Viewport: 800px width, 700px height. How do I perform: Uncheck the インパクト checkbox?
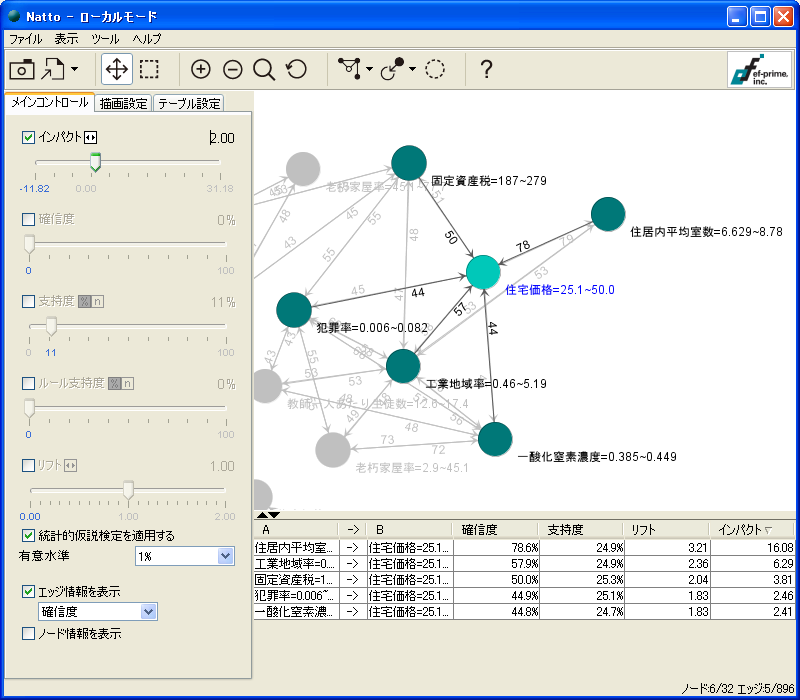pos(28,138)
